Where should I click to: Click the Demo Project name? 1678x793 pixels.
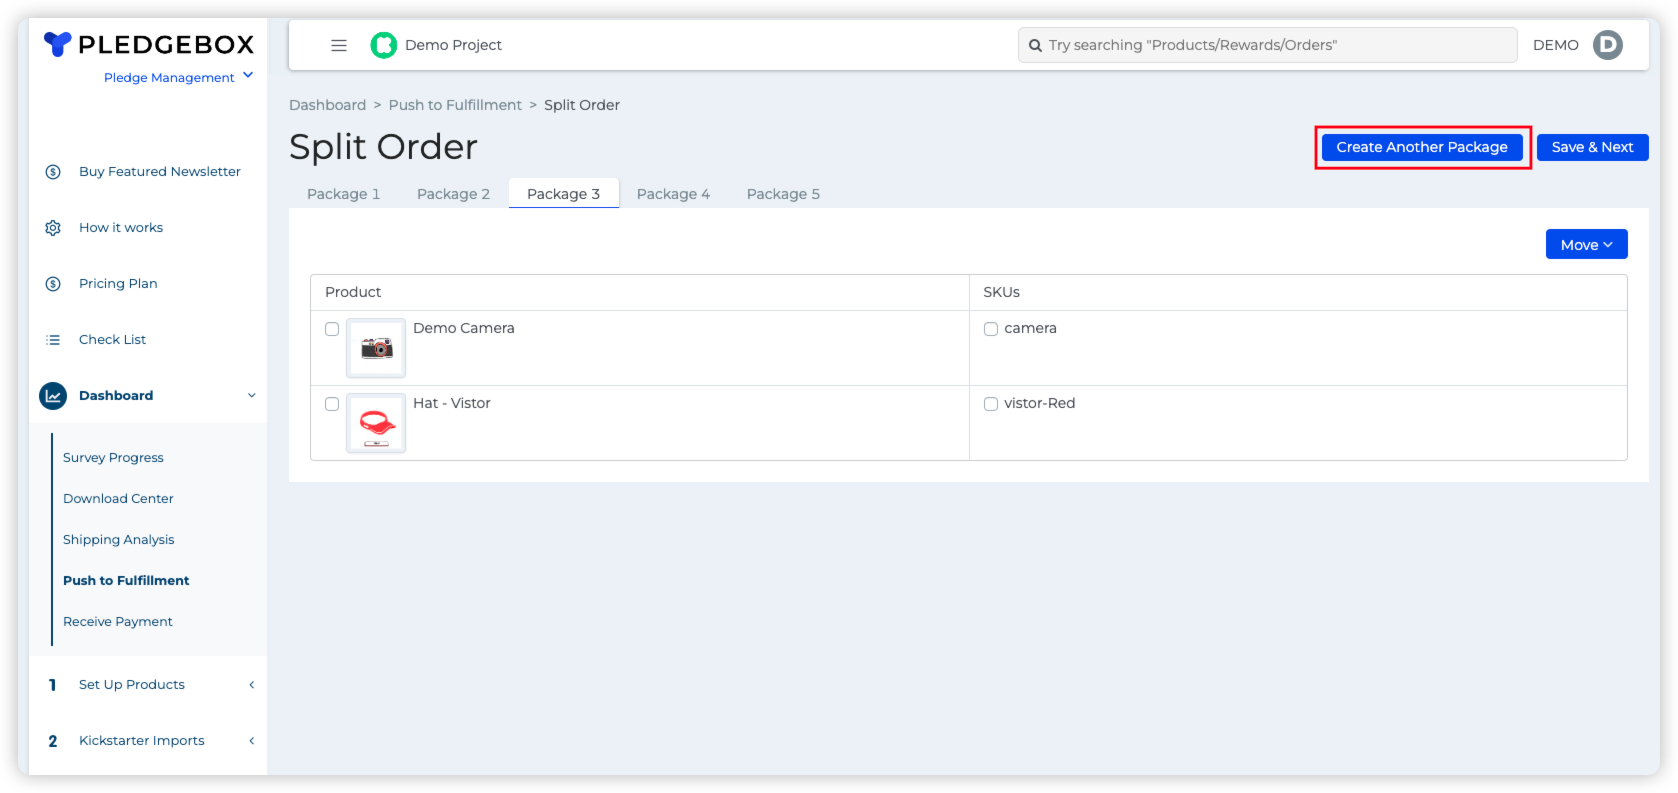click(453, 45)
